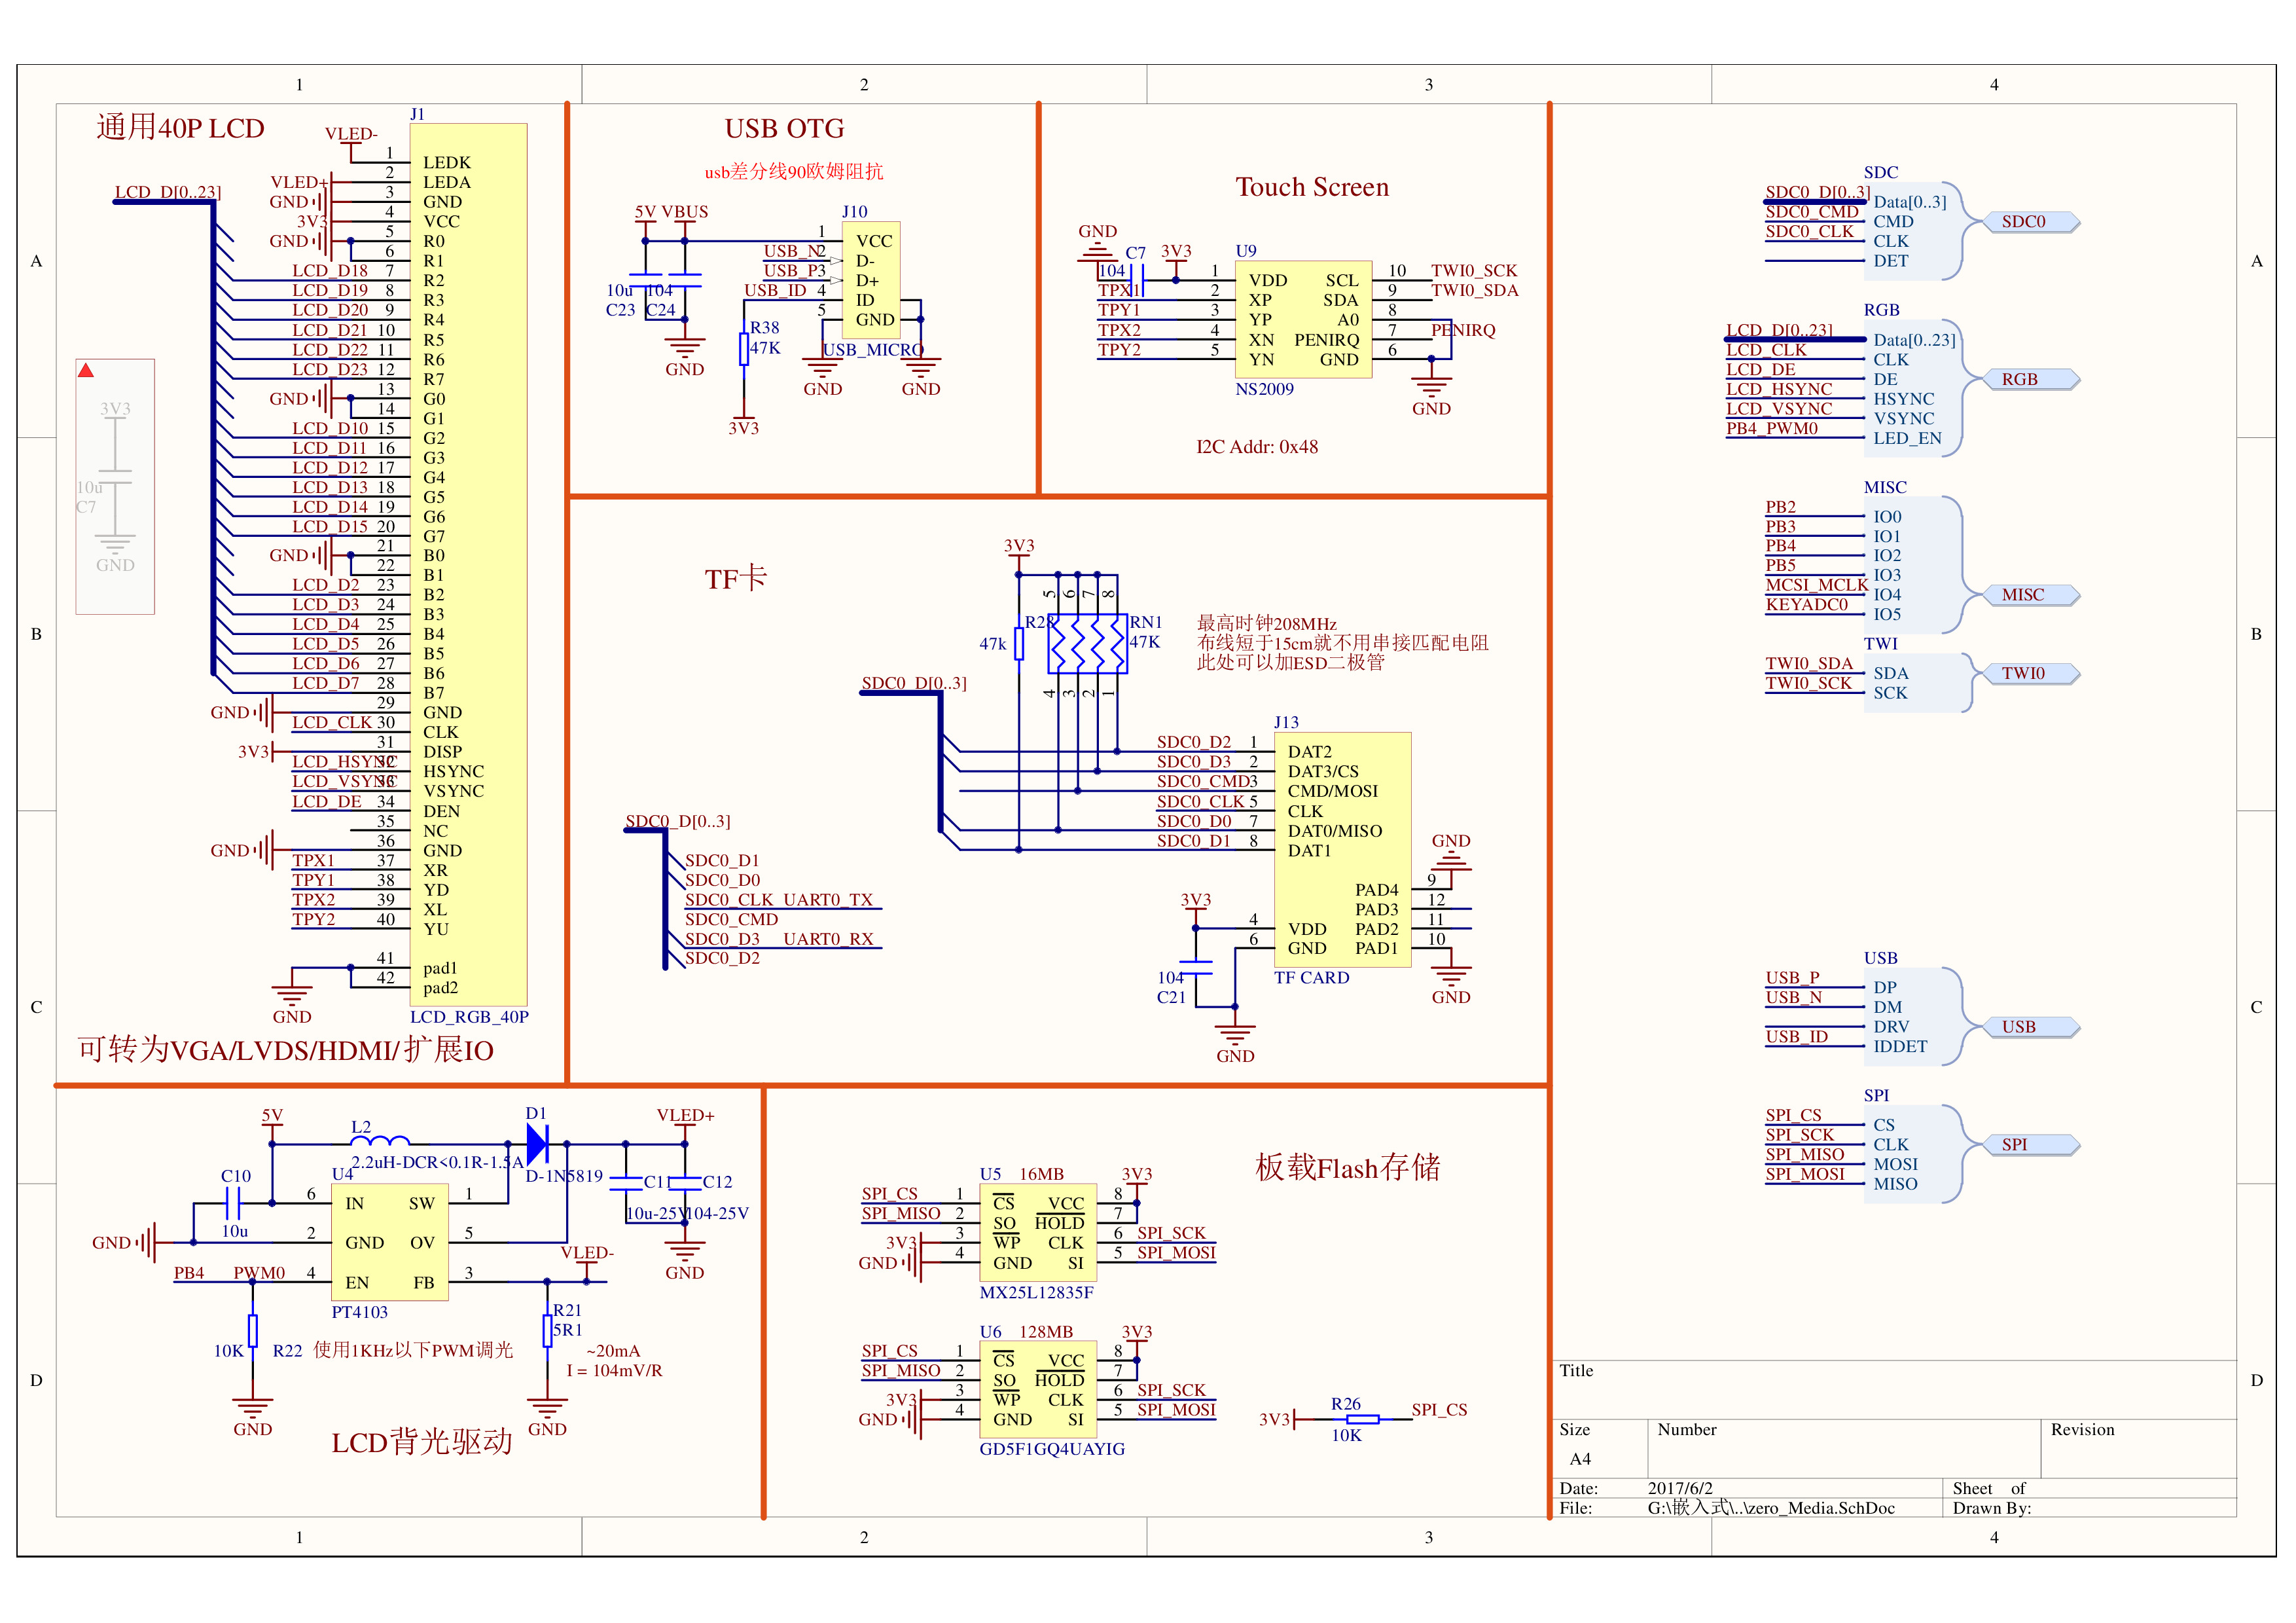Select the U4 PT4103 backlight driver chip
Viewport: 2296px width, 1623px height.
point(389,1242)
